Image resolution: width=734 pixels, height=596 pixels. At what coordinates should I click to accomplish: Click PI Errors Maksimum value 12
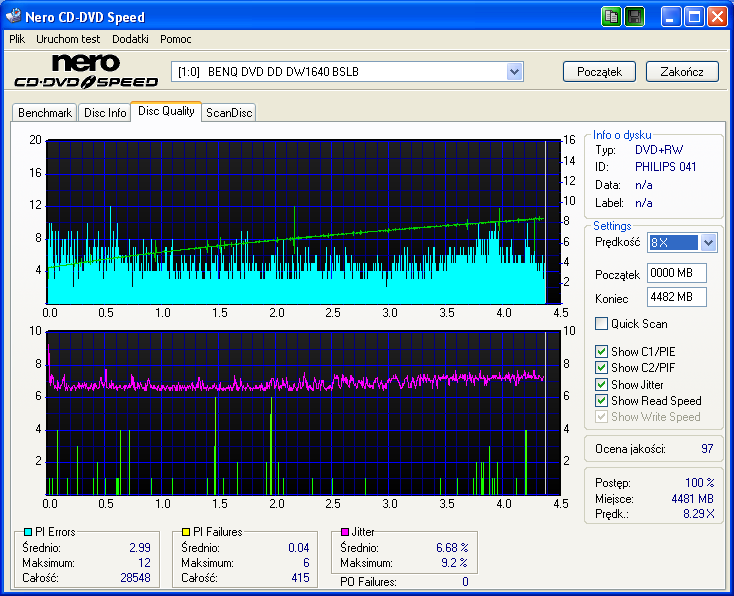144,563
